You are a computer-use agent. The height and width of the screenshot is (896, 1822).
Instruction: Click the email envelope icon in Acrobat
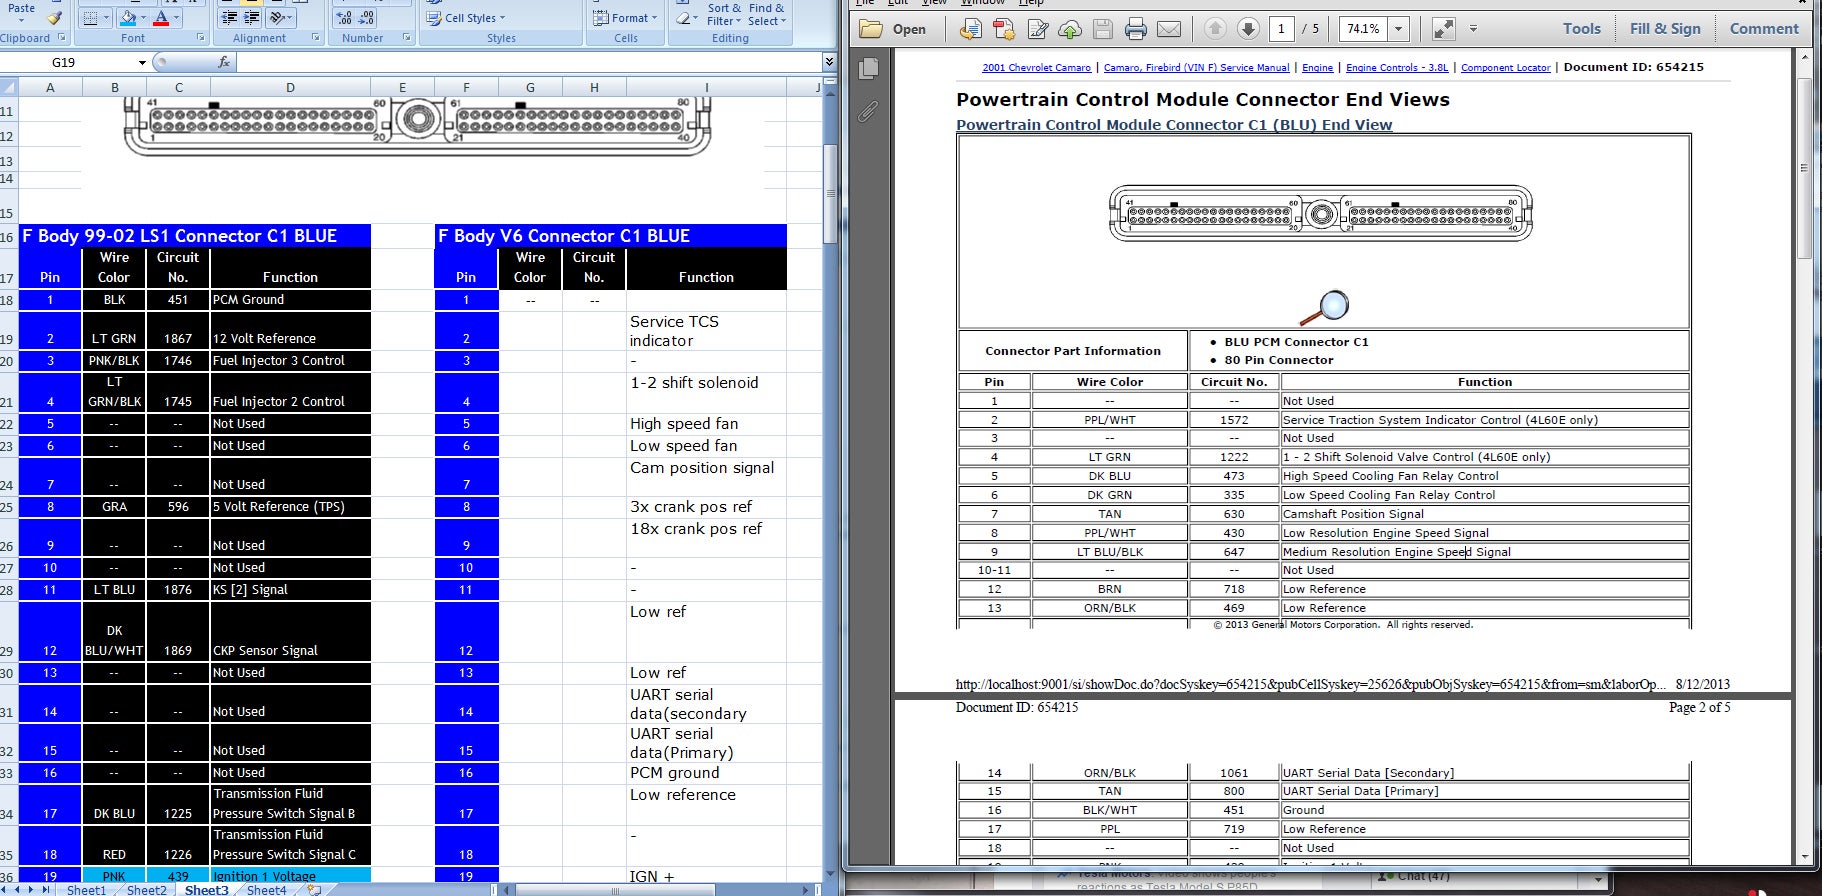[x=1169, y=29]
